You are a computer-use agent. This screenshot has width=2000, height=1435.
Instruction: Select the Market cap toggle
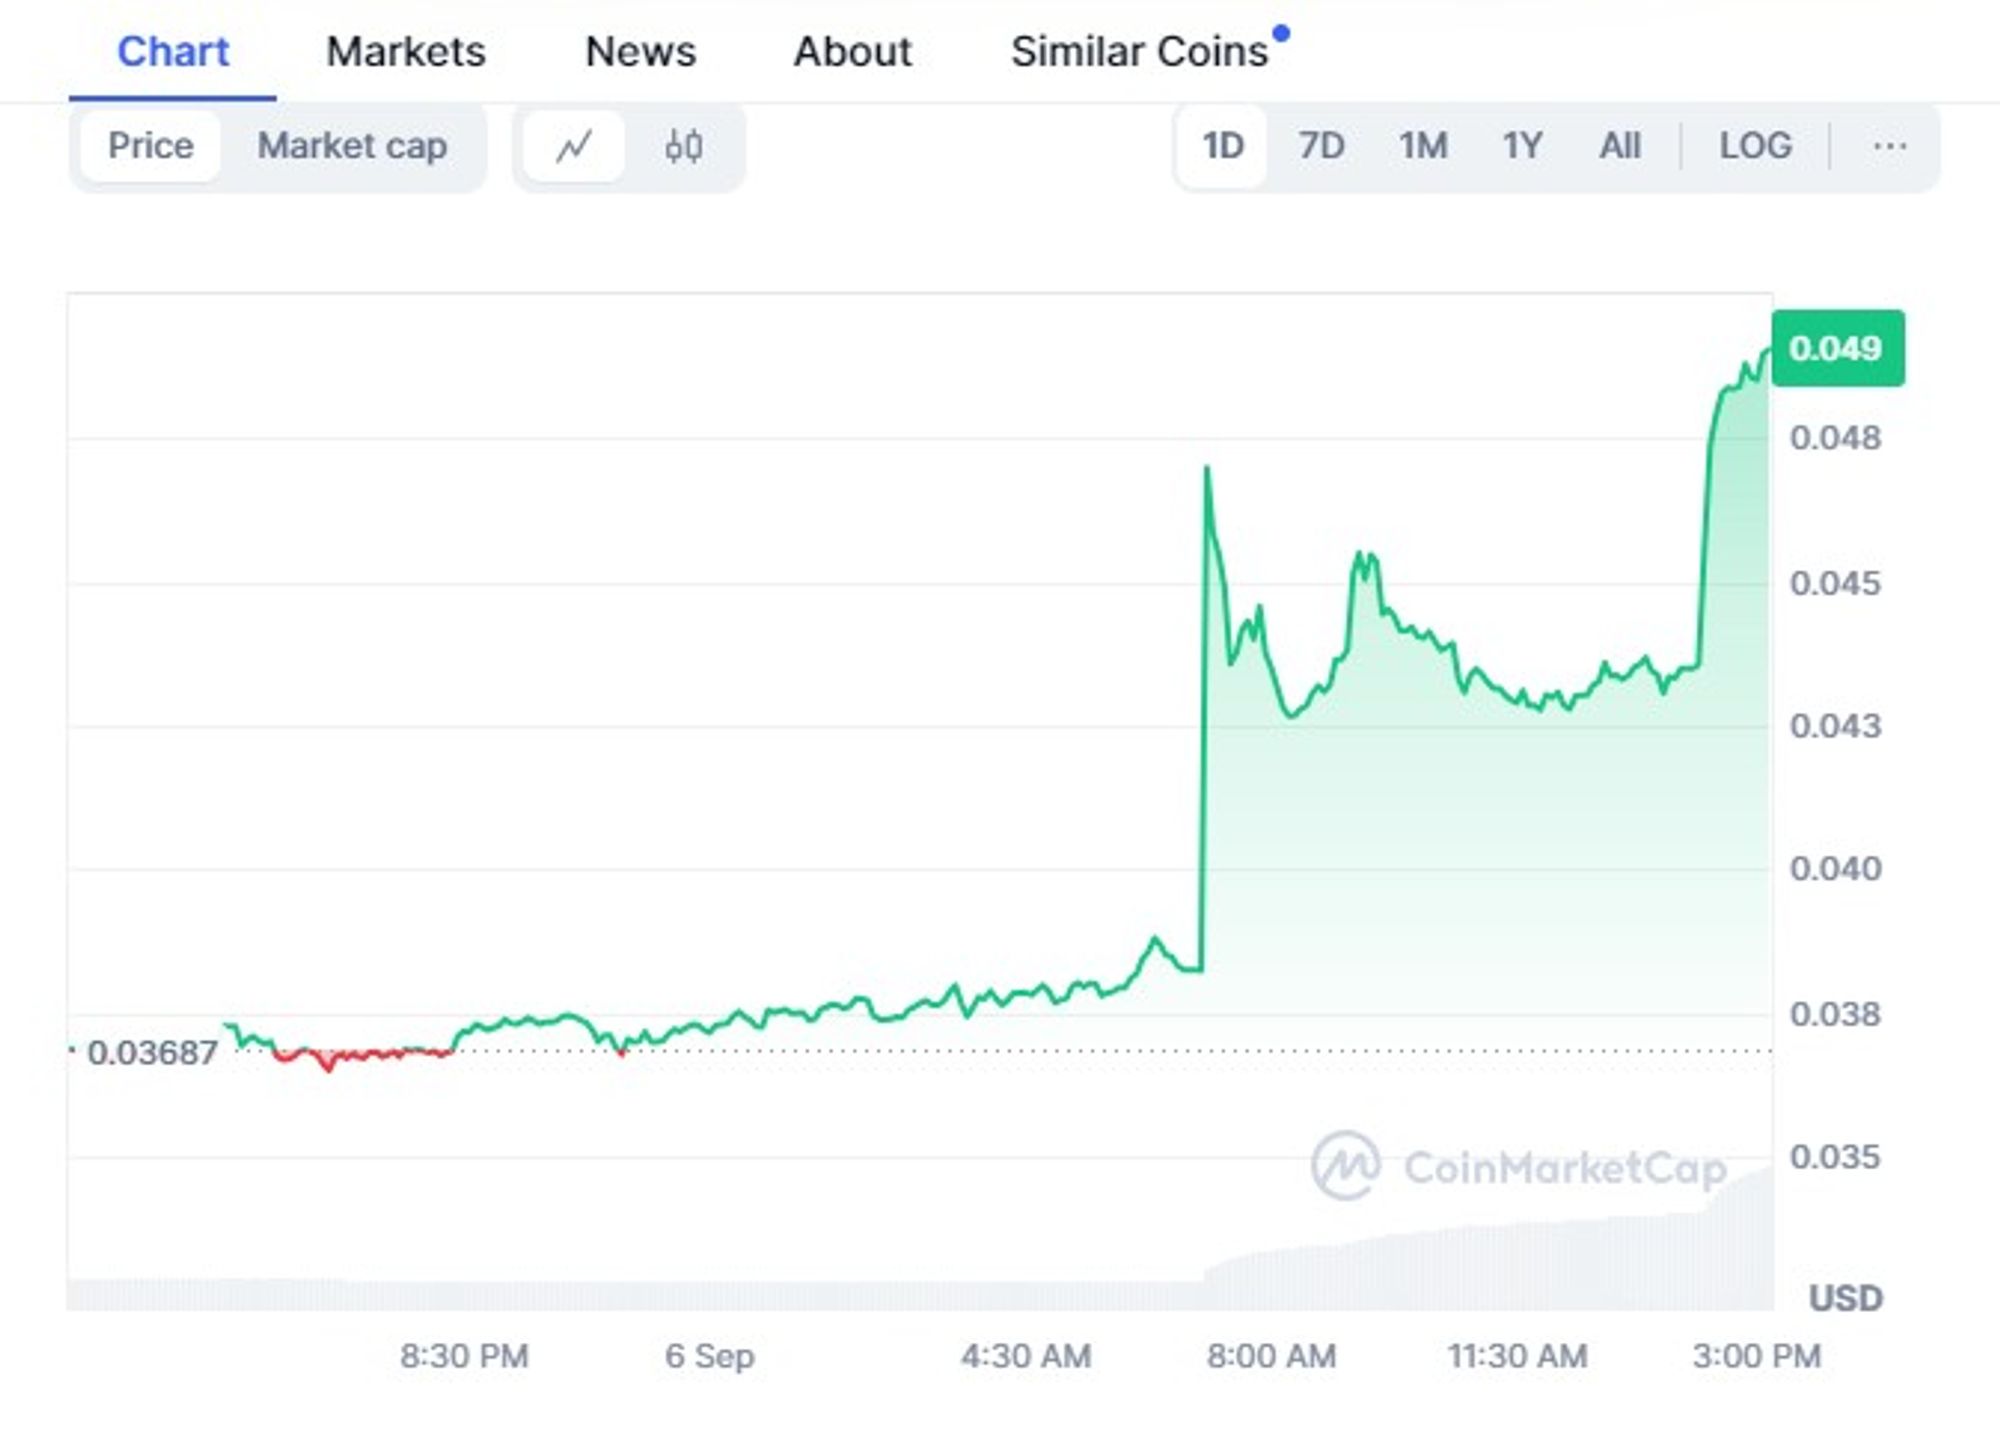click(352, 146)
